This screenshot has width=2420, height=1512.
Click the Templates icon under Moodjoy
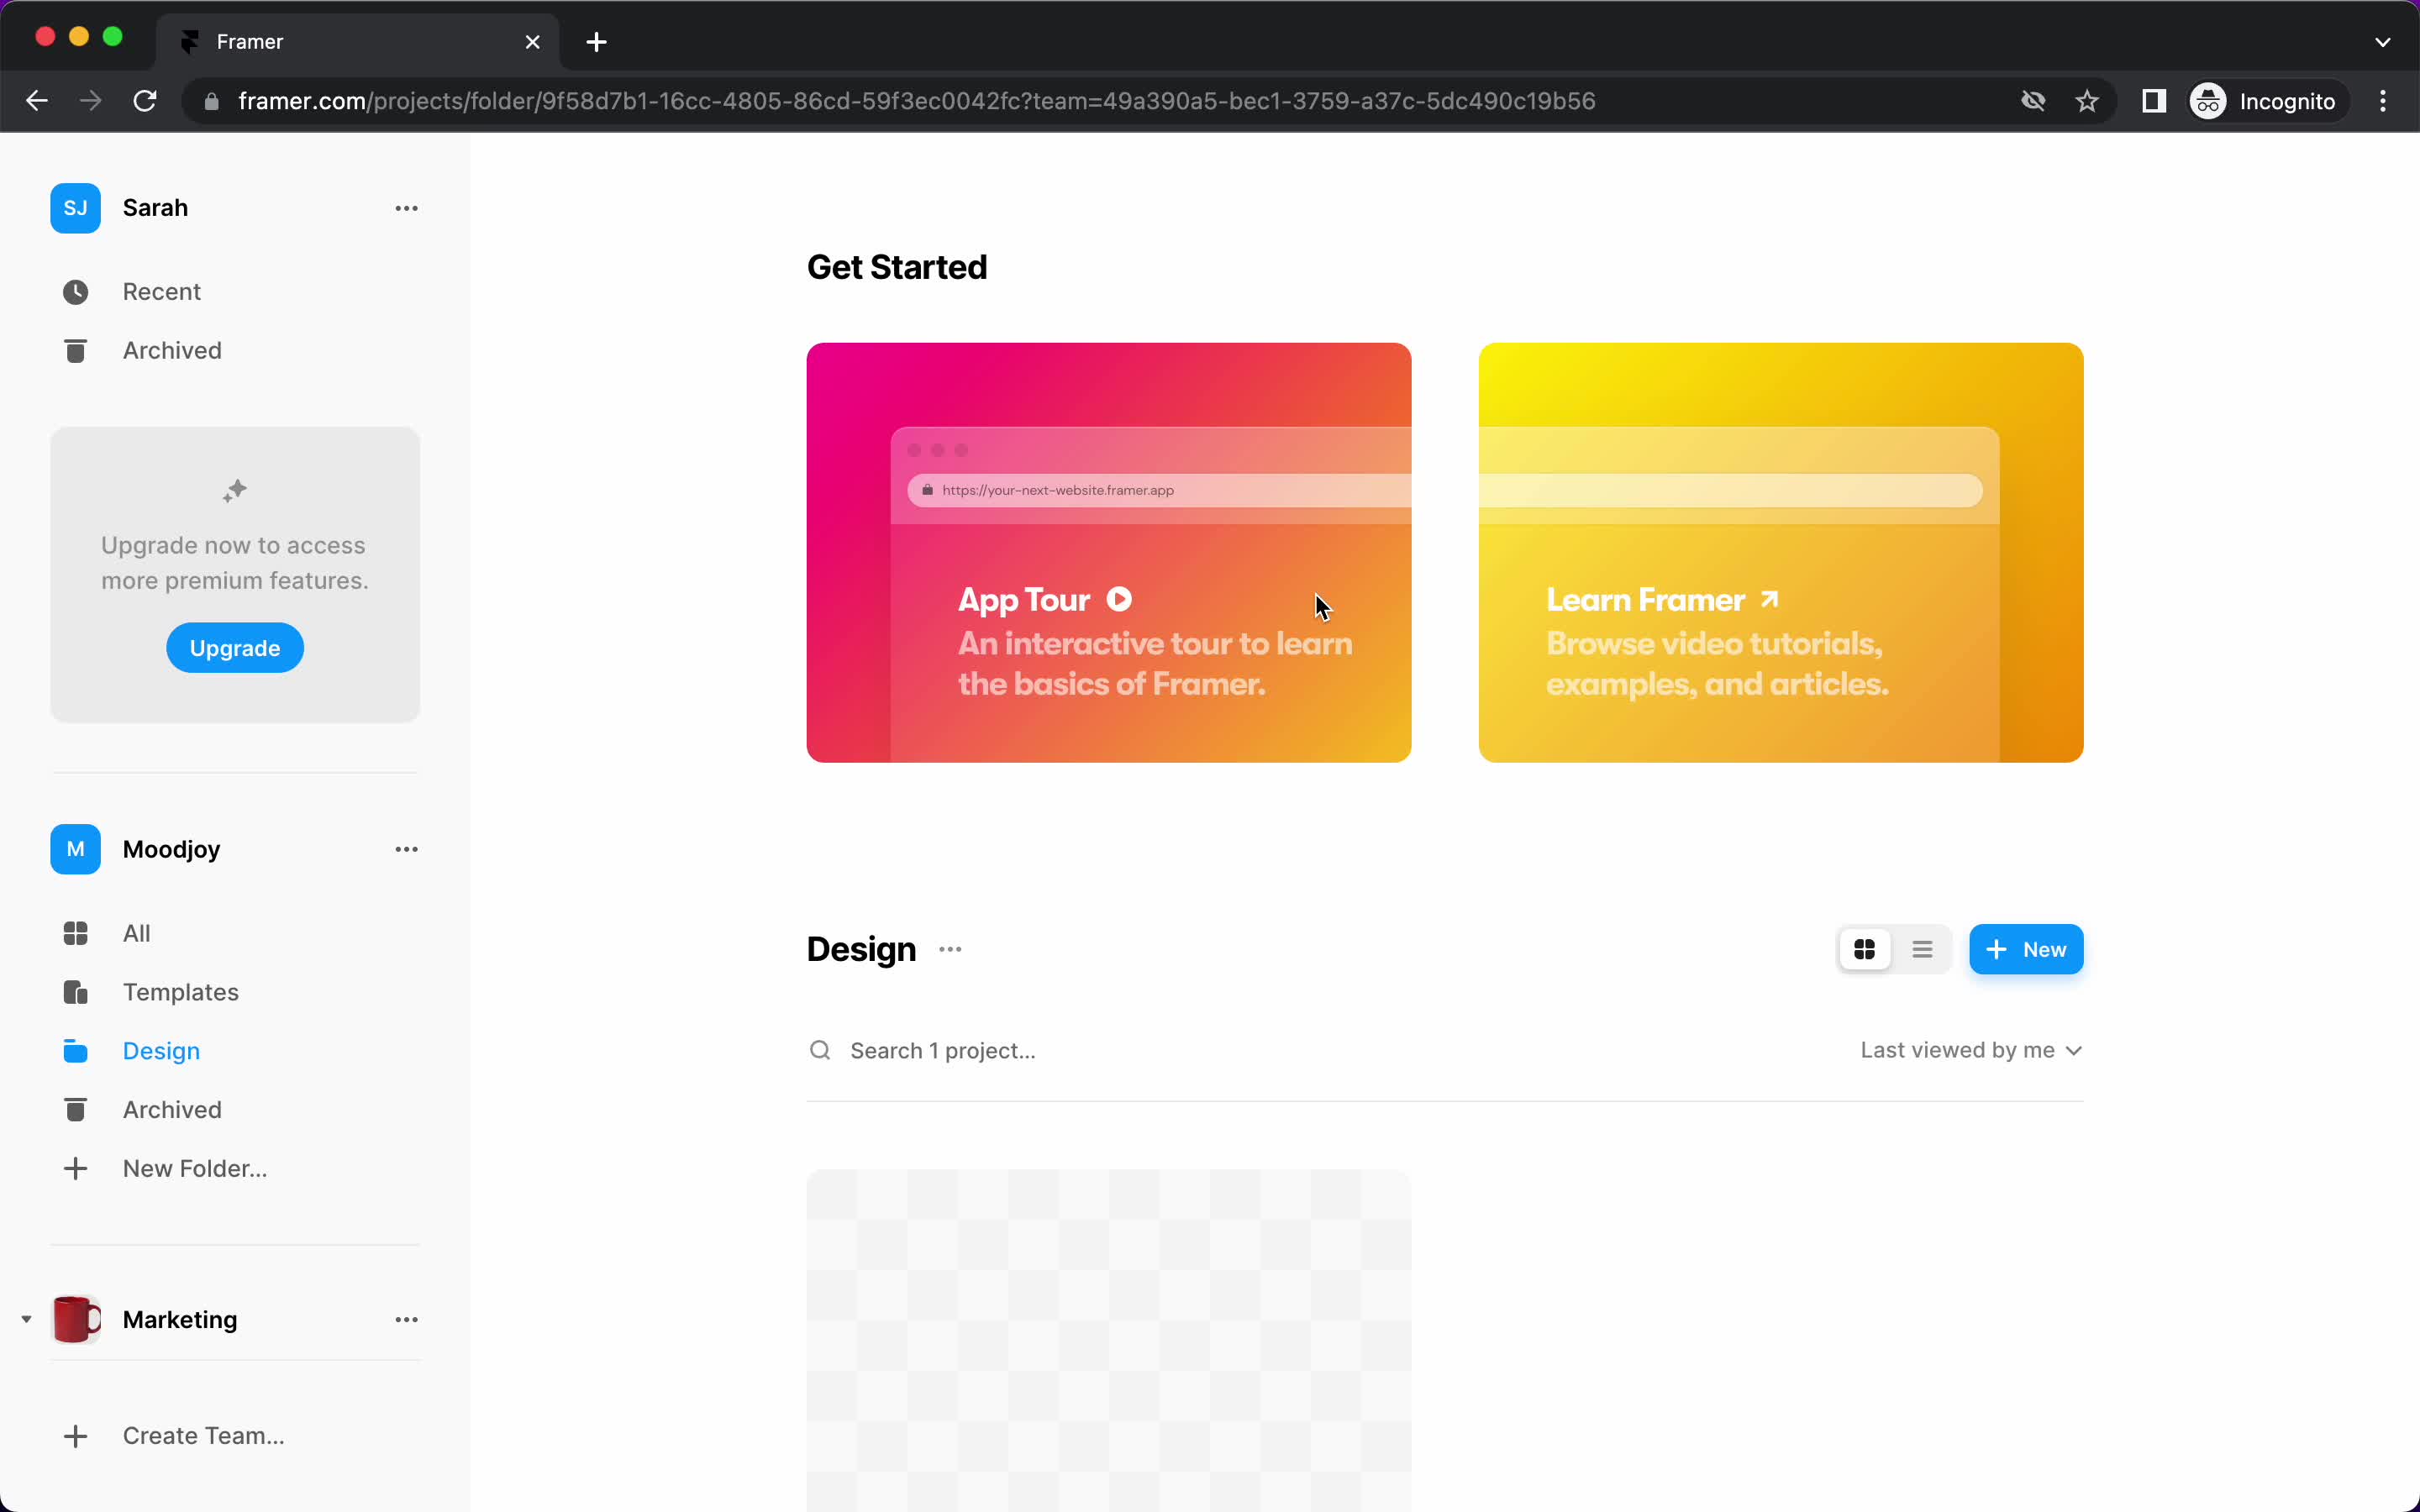75,991
